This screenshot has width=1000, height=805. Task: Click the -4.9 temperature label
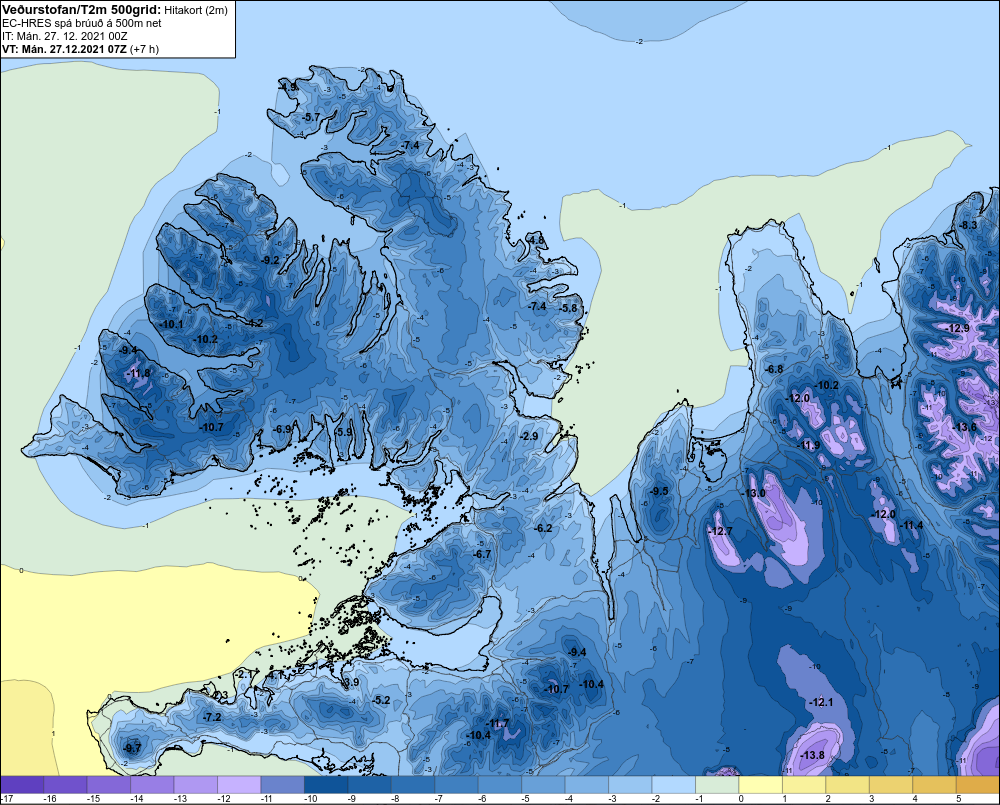tap(289, 87)
